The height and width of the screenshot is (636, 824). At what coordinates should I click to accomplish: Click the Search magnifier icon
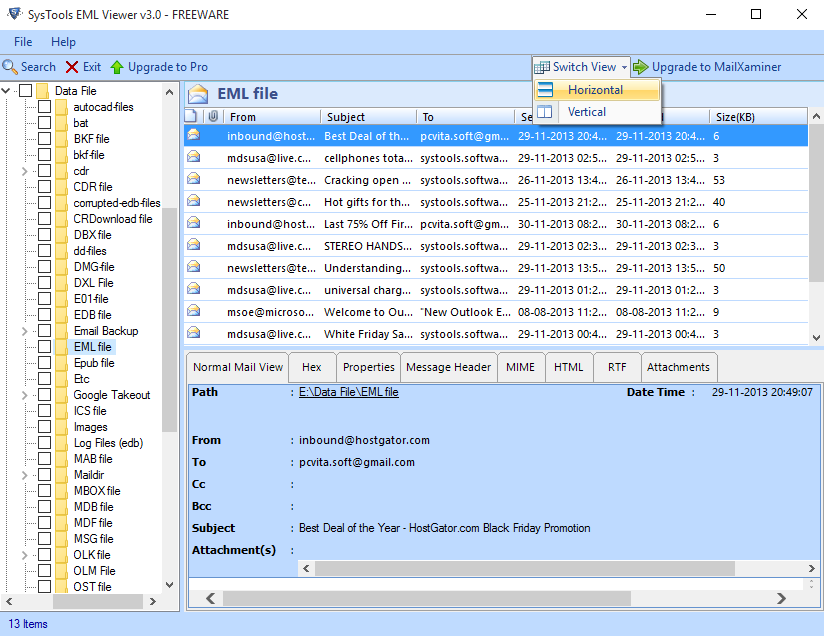click(x=10, y=67)
